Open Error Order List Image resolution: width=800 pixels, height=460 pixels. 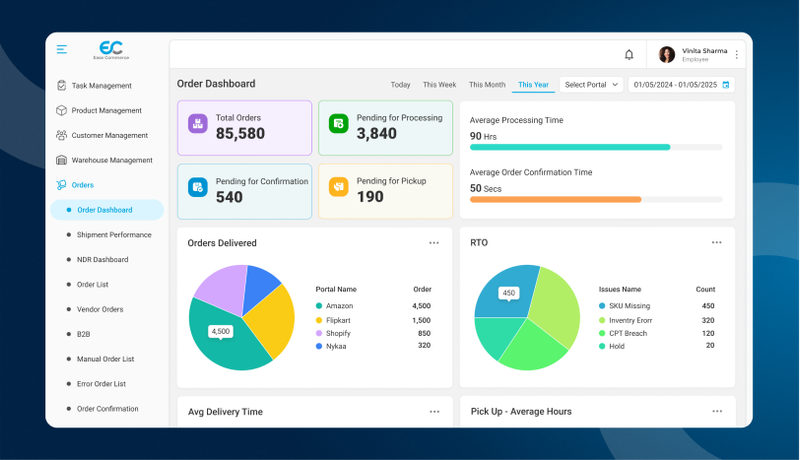[x=101, y=384]
